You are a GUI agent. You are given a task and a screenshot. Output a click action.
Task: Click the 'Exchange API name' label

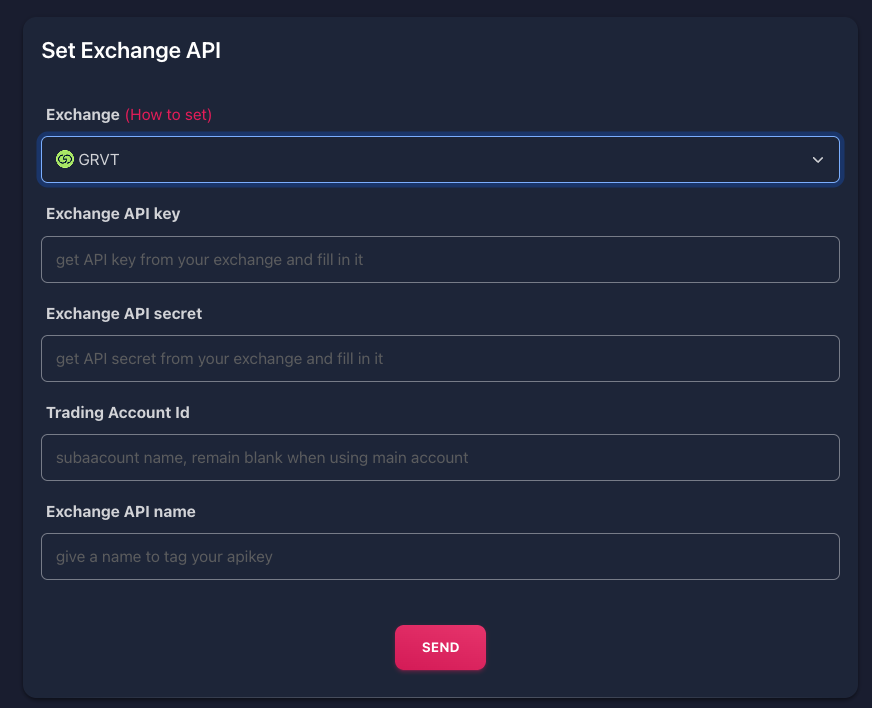point(121,511)
